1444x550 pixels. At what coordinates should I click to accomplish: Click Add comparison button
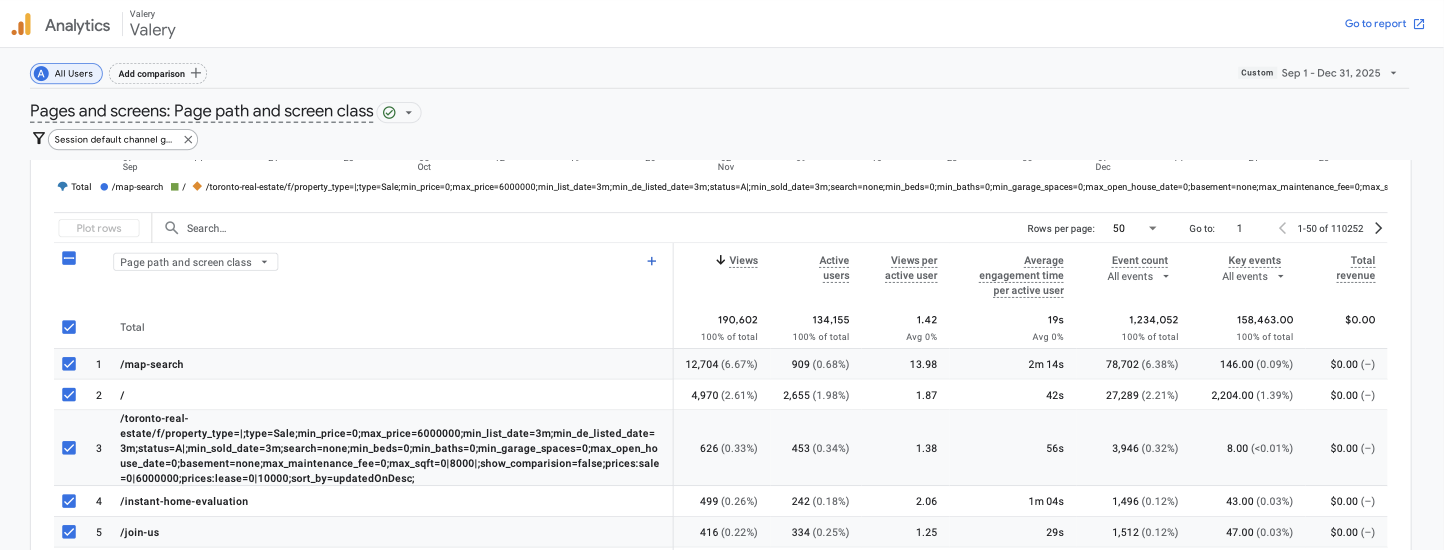coord(158,73)
